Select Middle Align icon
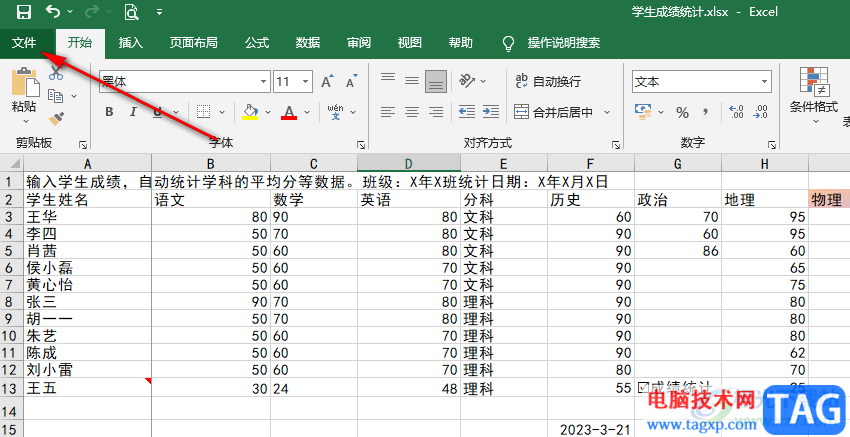The height and width of the screenshot is (437, 850). [412, 81]
